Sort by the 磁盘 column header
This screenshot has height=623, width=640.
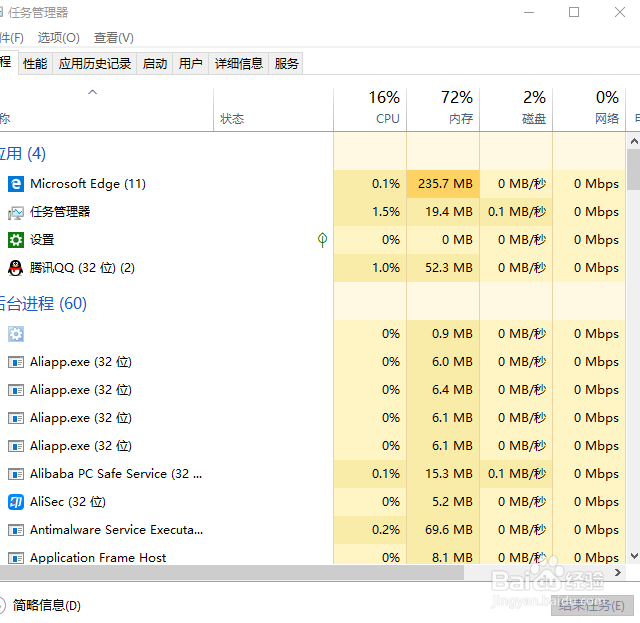click(516, 109)
